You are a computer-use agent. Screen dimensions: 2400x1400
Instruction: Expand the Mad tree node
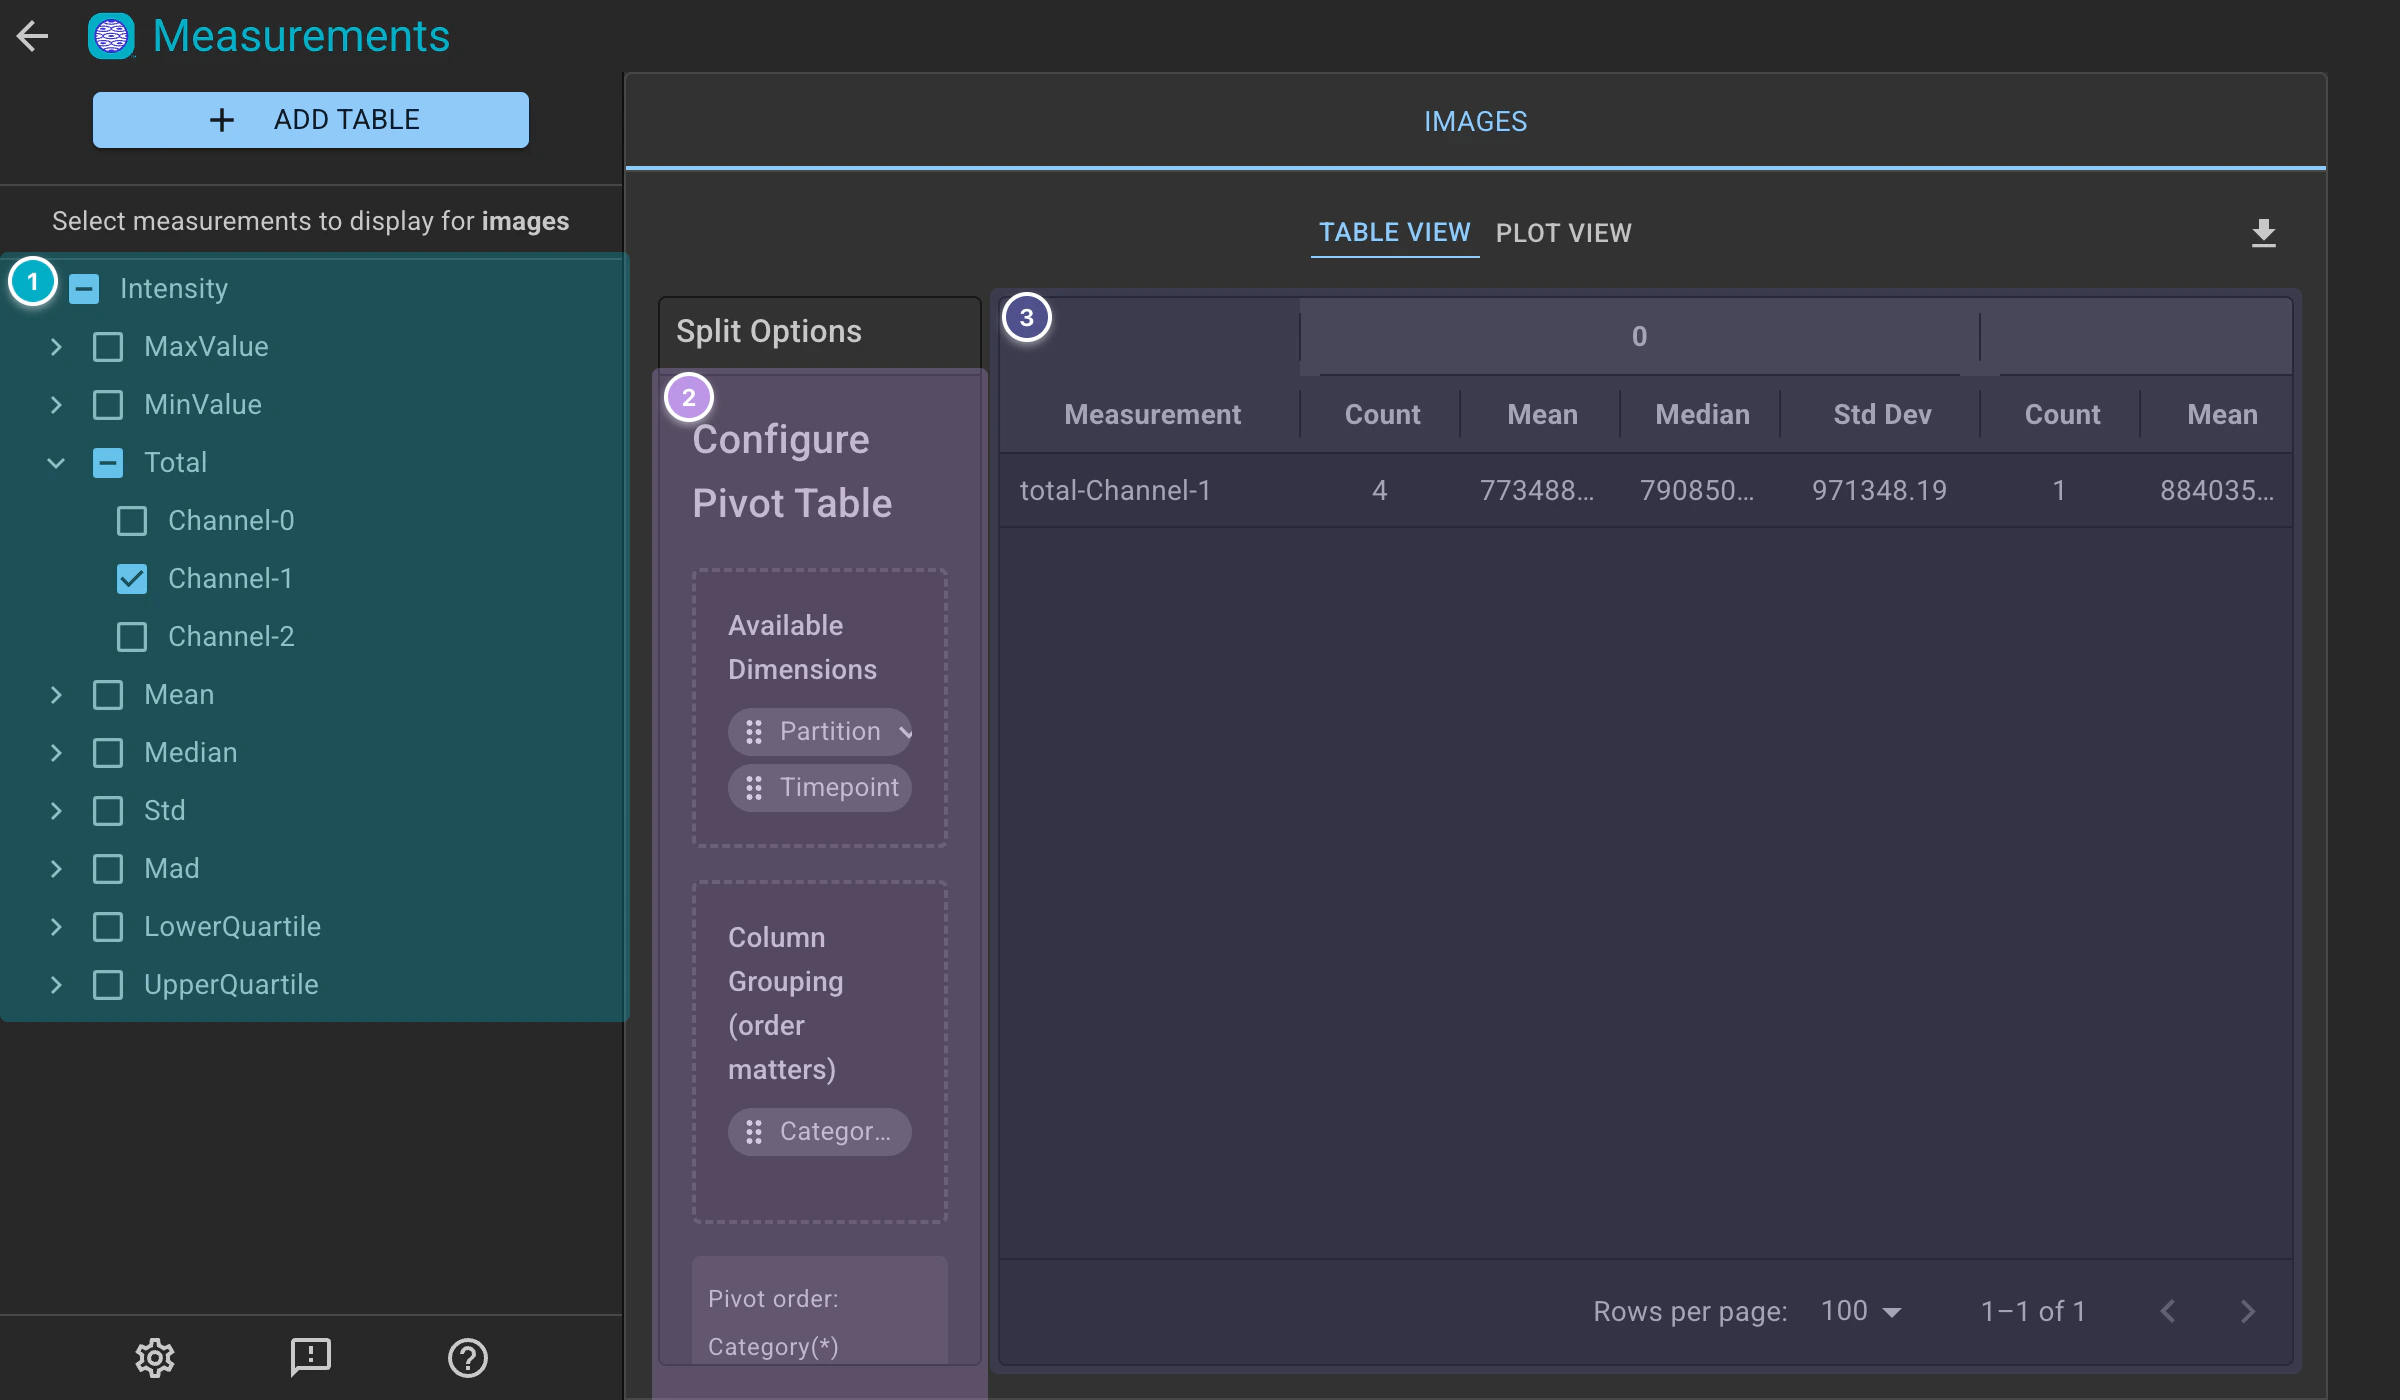coord(56,869)
